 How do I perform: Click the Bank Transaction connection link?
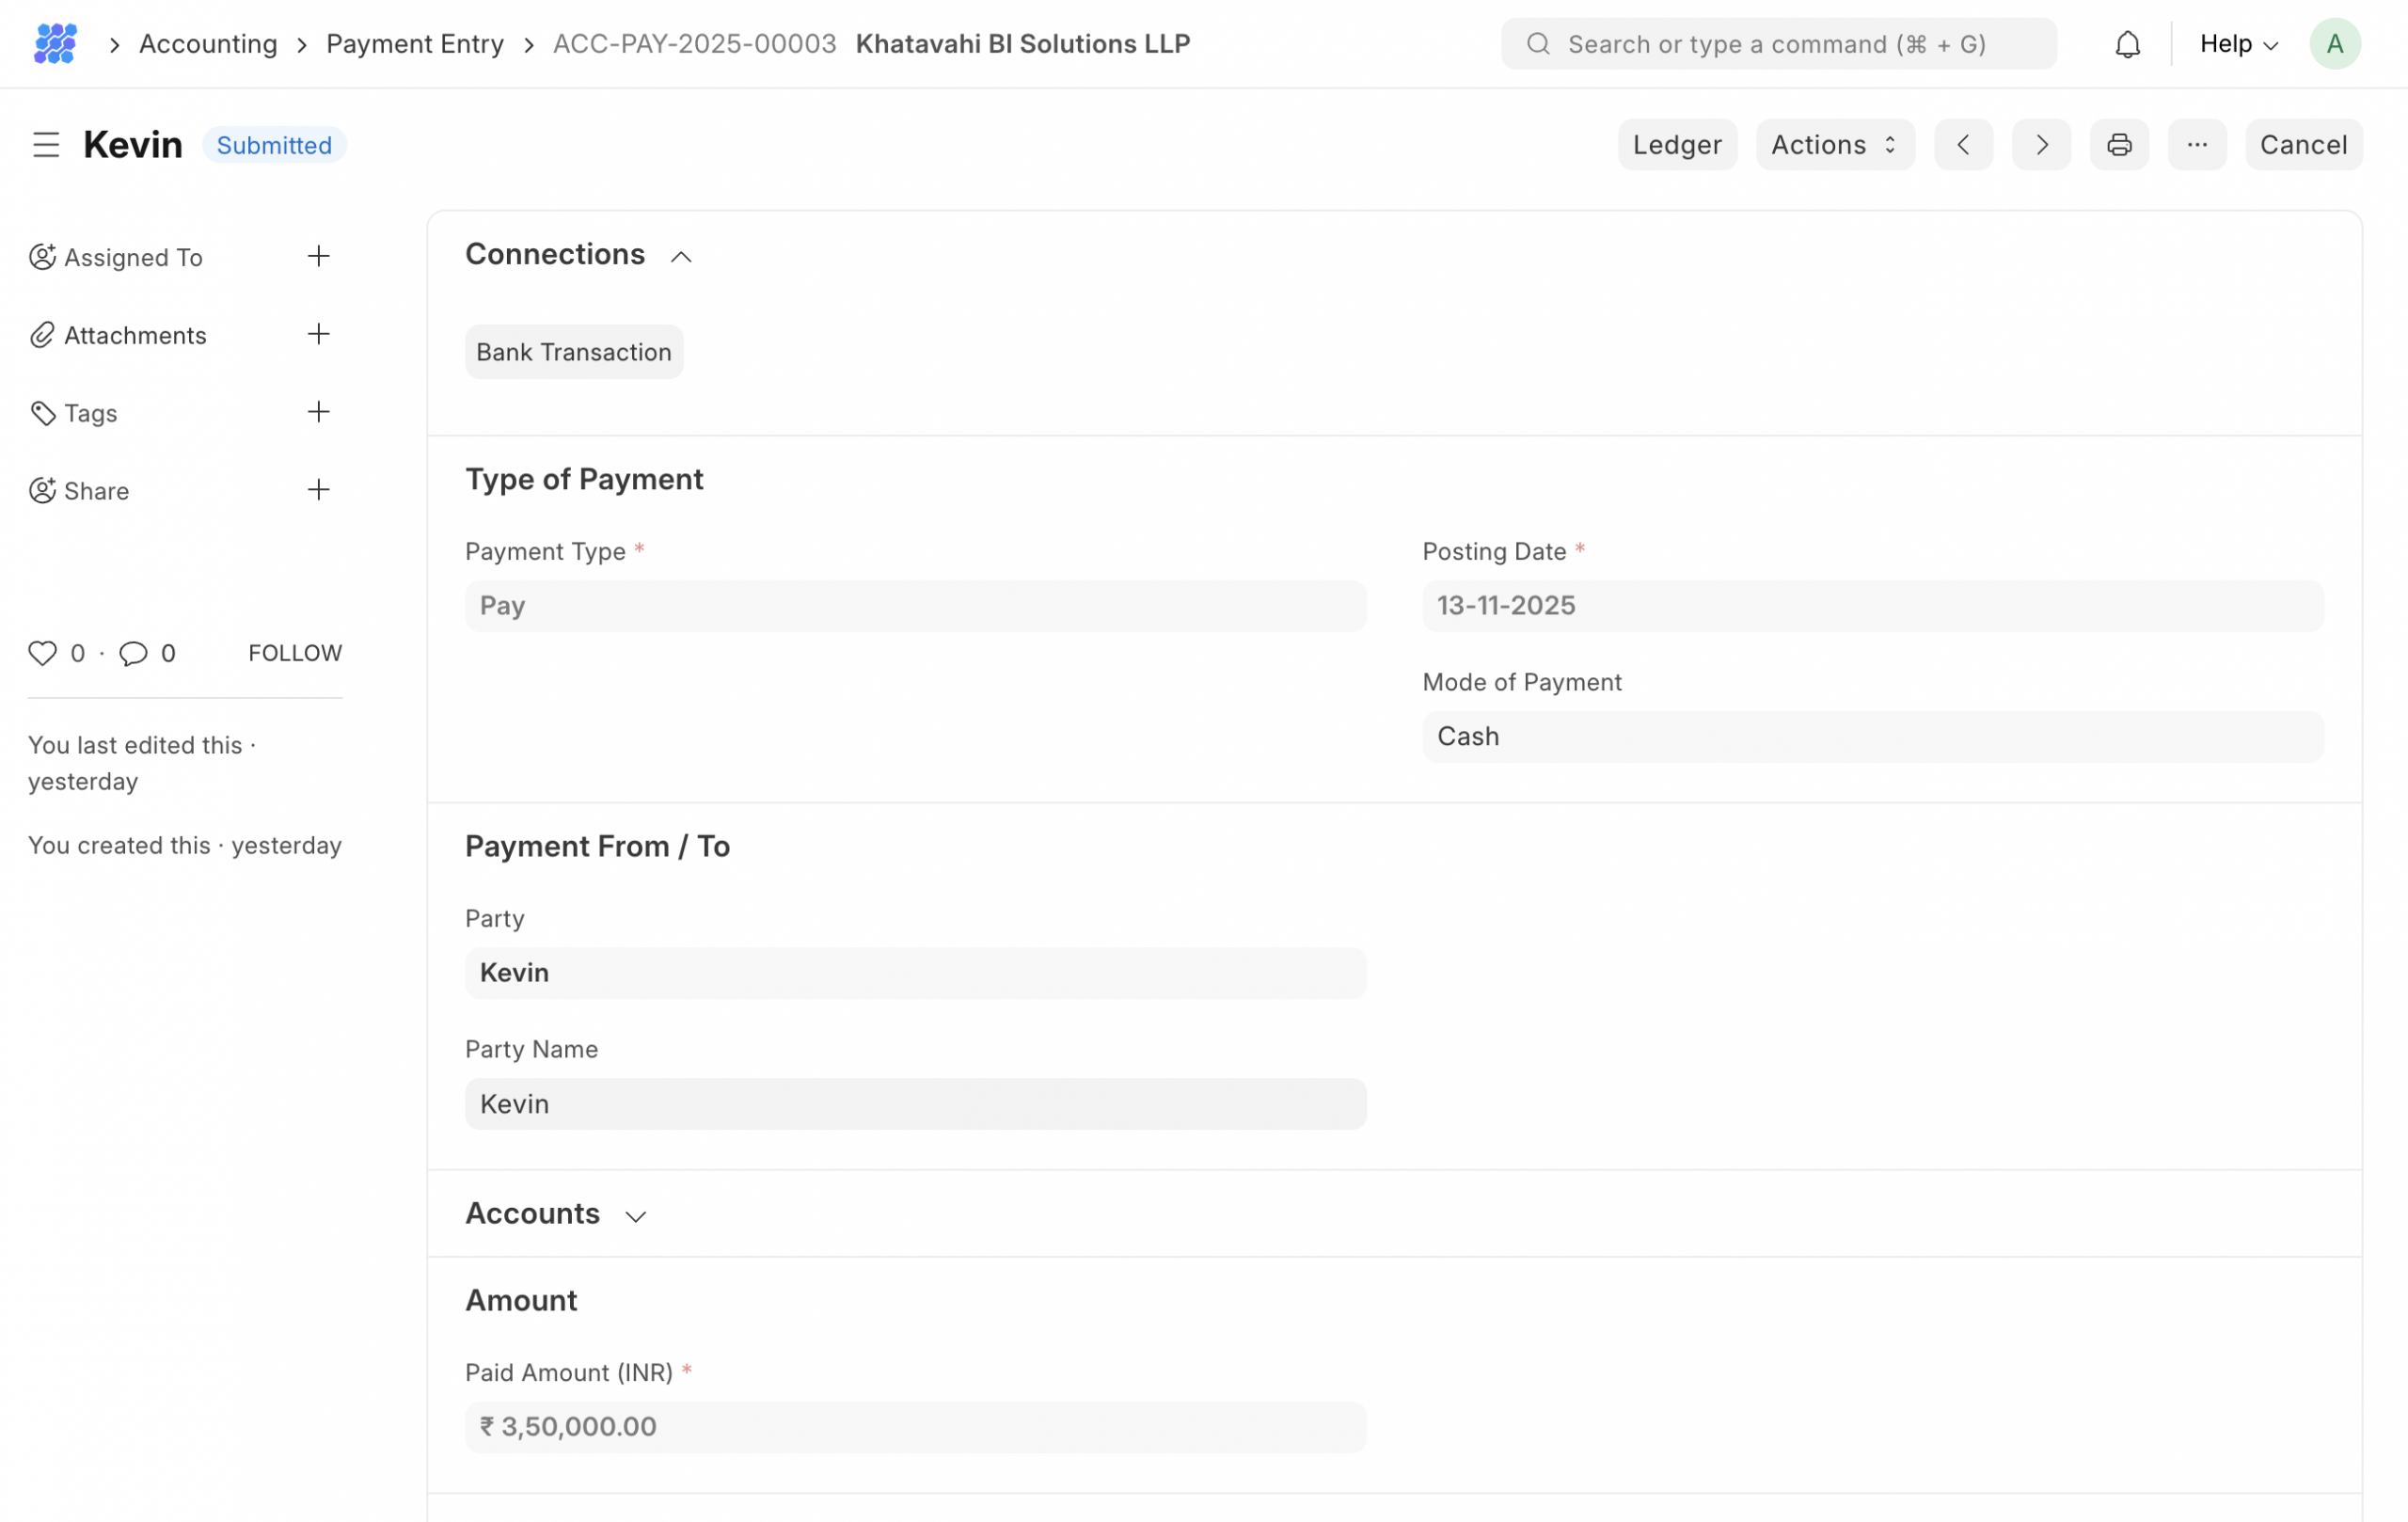point(573,352)
